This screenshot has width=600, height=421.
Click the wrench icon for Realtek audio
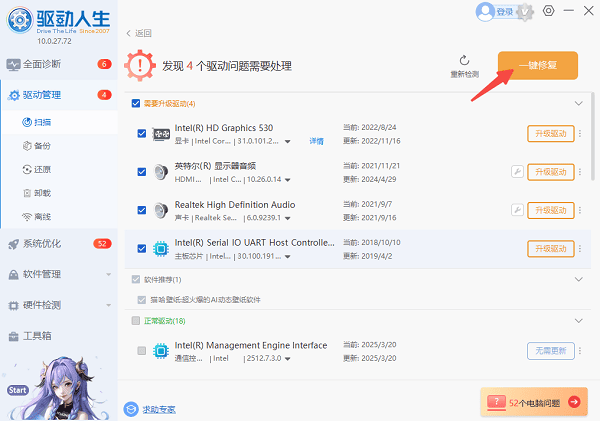517,210
